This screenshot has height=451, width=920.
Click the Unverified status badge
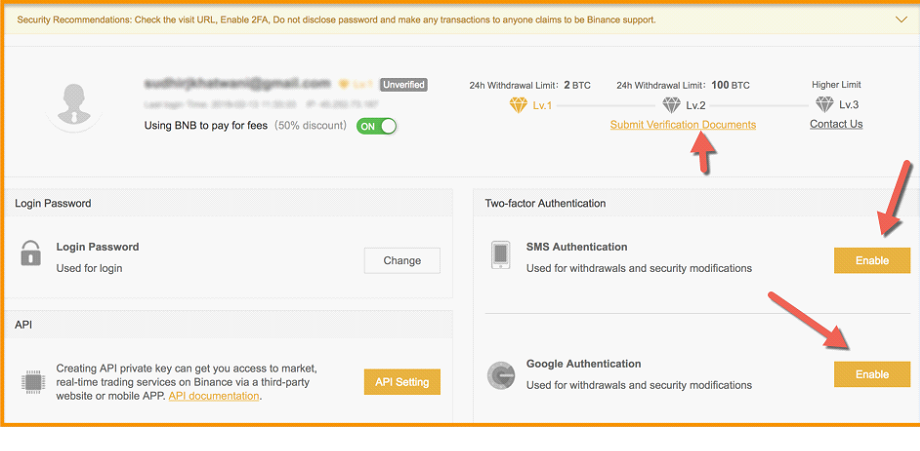pos(404,85)
